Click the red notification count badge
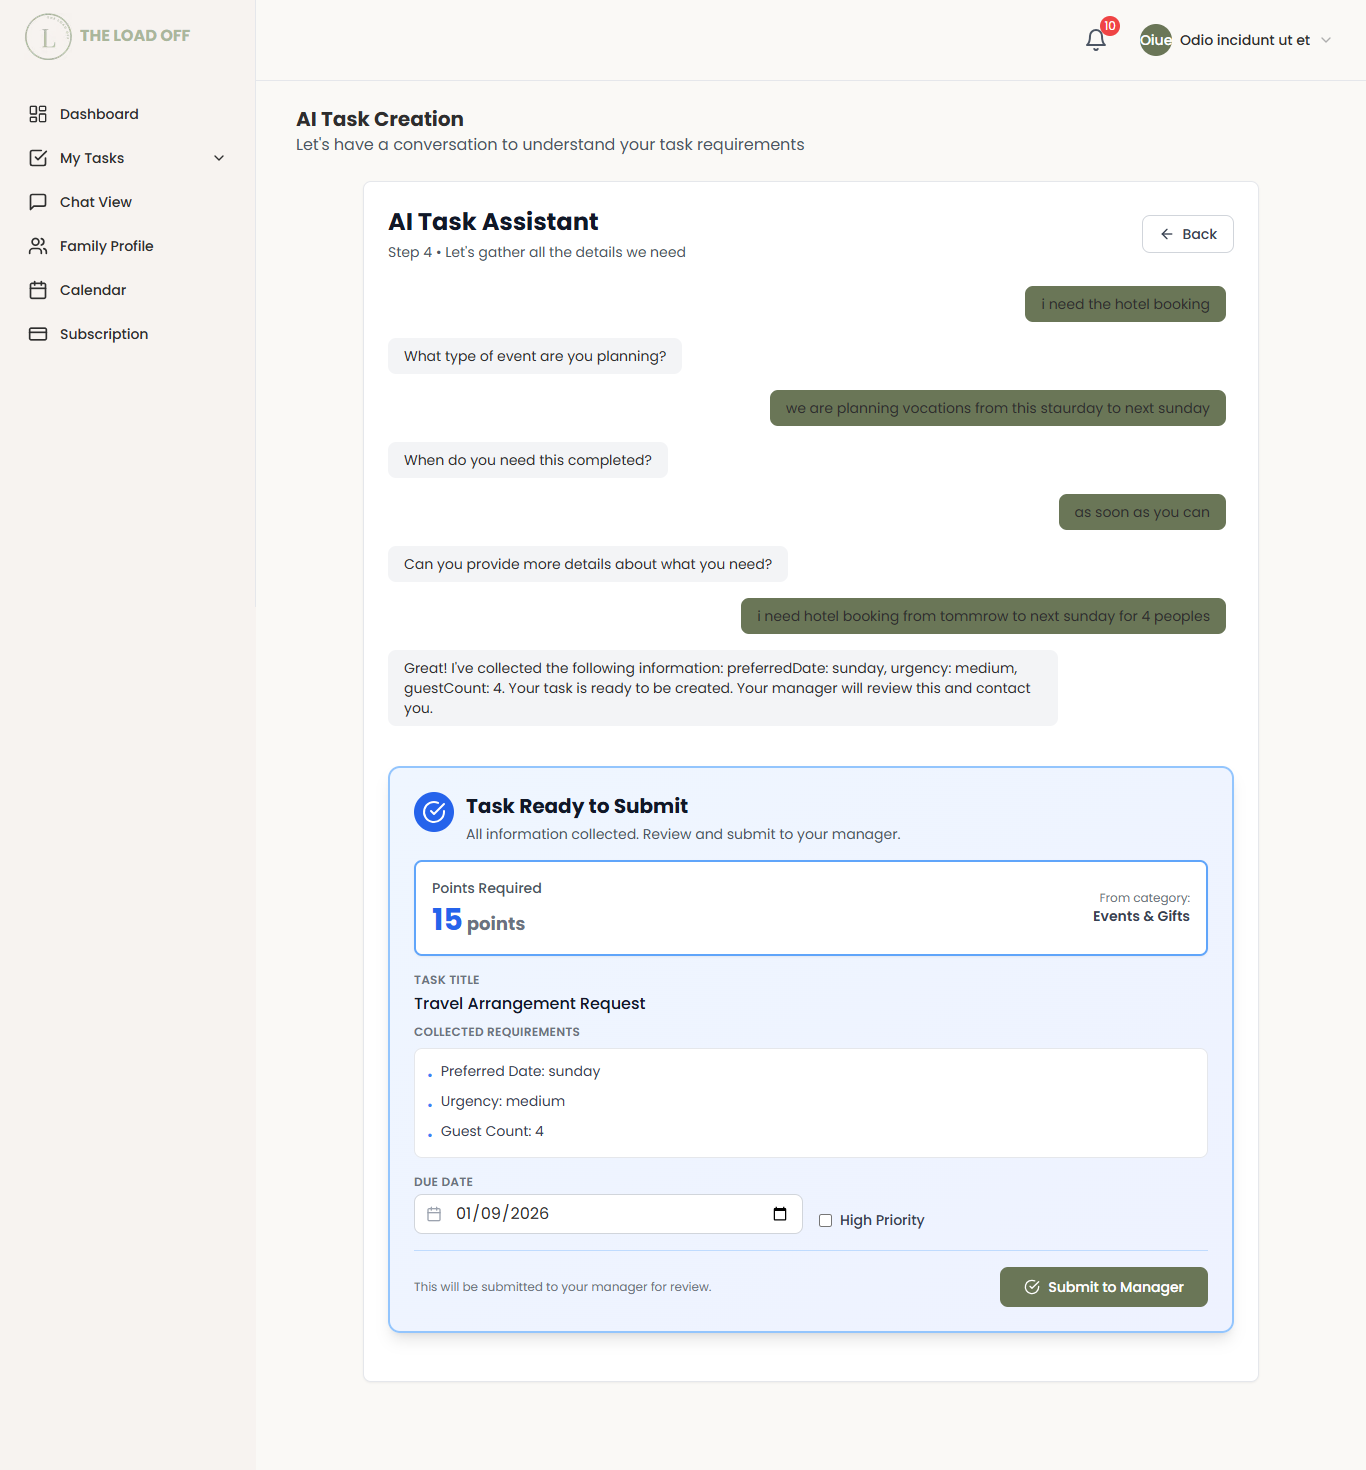1366x1470 pixels. pos(1110,26)
